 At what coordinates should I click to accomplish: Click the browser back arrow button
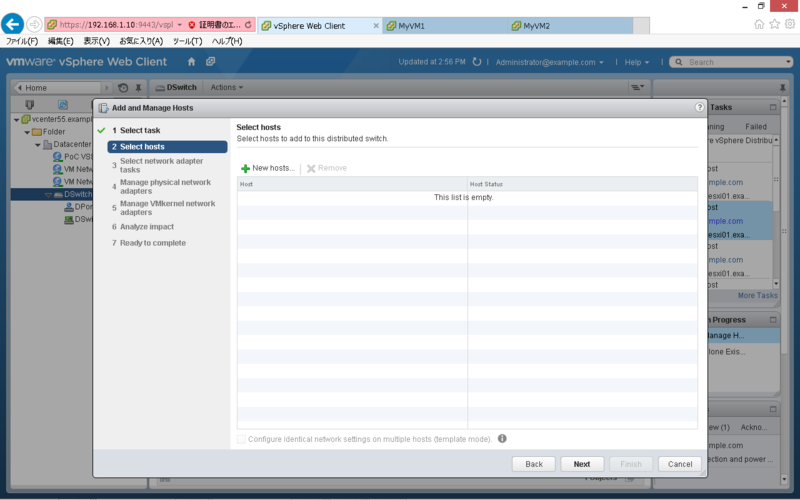pos(12,24)
